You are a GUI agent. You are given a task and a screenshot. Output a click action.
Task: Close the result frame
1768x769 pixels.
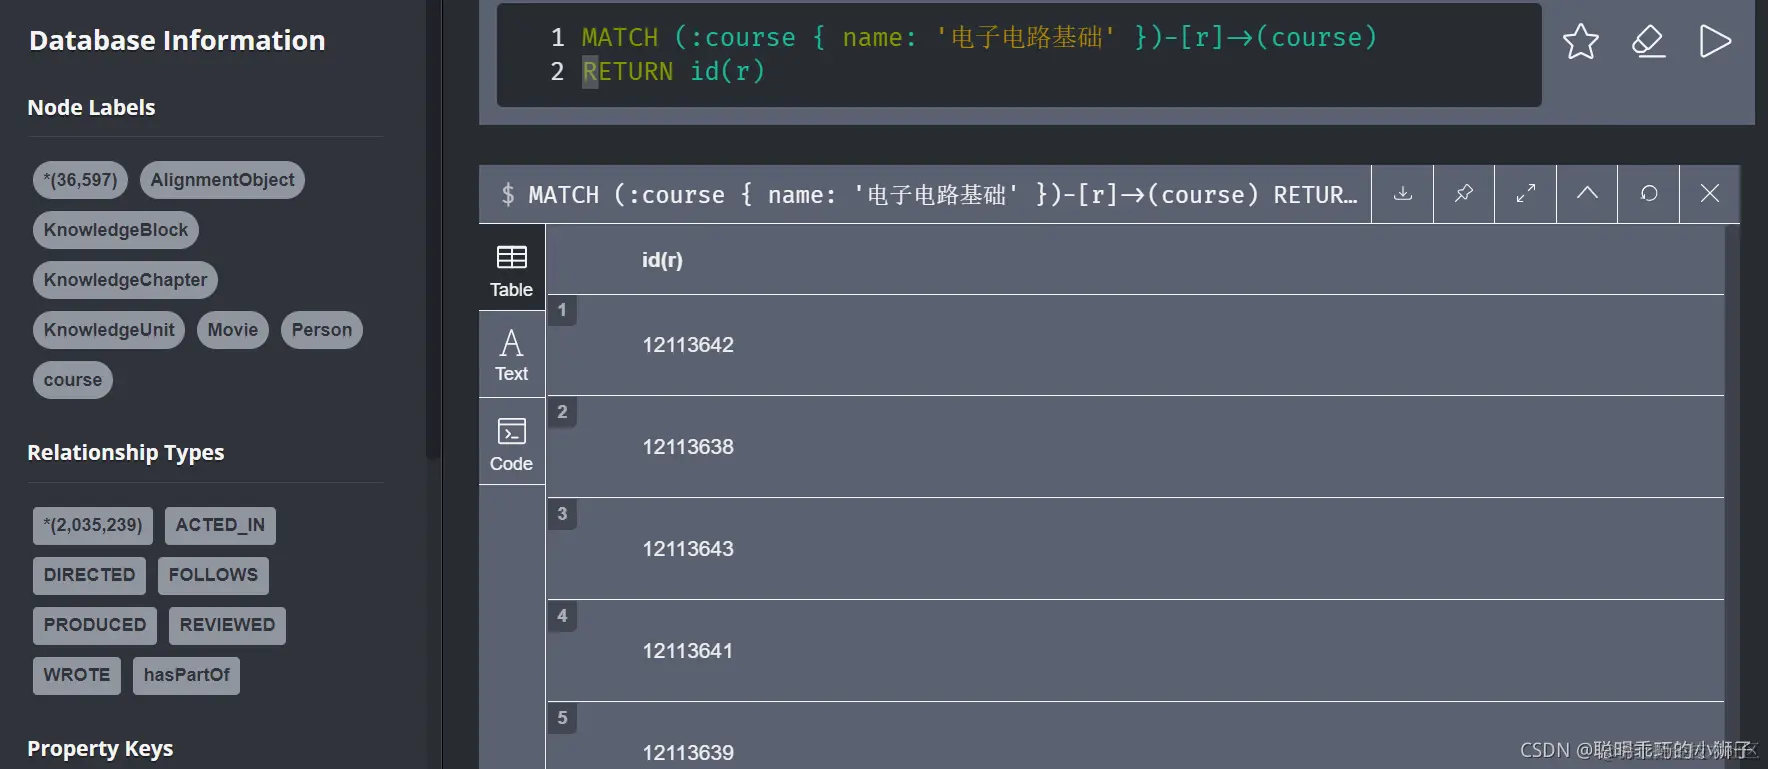tap(1710, 193)
